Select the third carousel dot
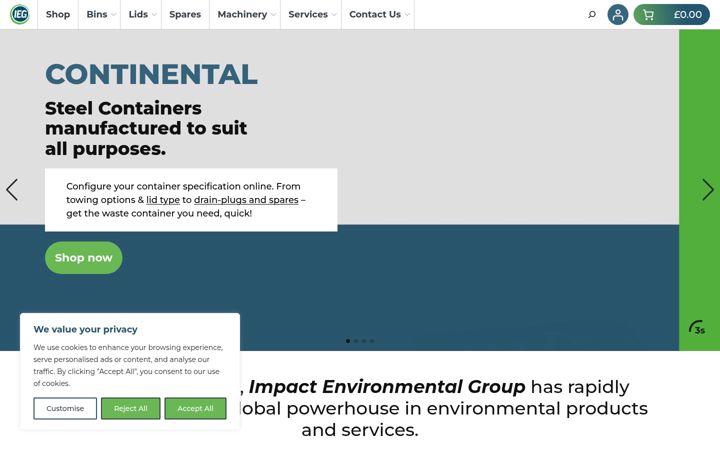Image resolution: width=720 pixels, height=450 pixels. point(364,341)
